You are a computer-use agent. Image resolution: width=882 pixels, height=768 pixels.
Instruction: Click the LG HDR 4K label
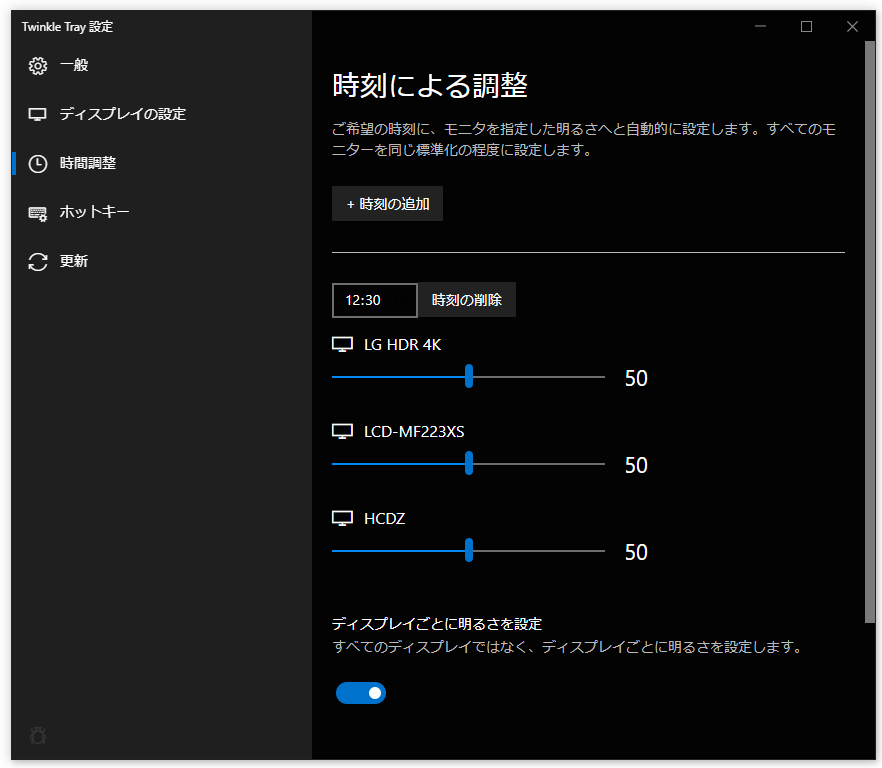(402, 344)
